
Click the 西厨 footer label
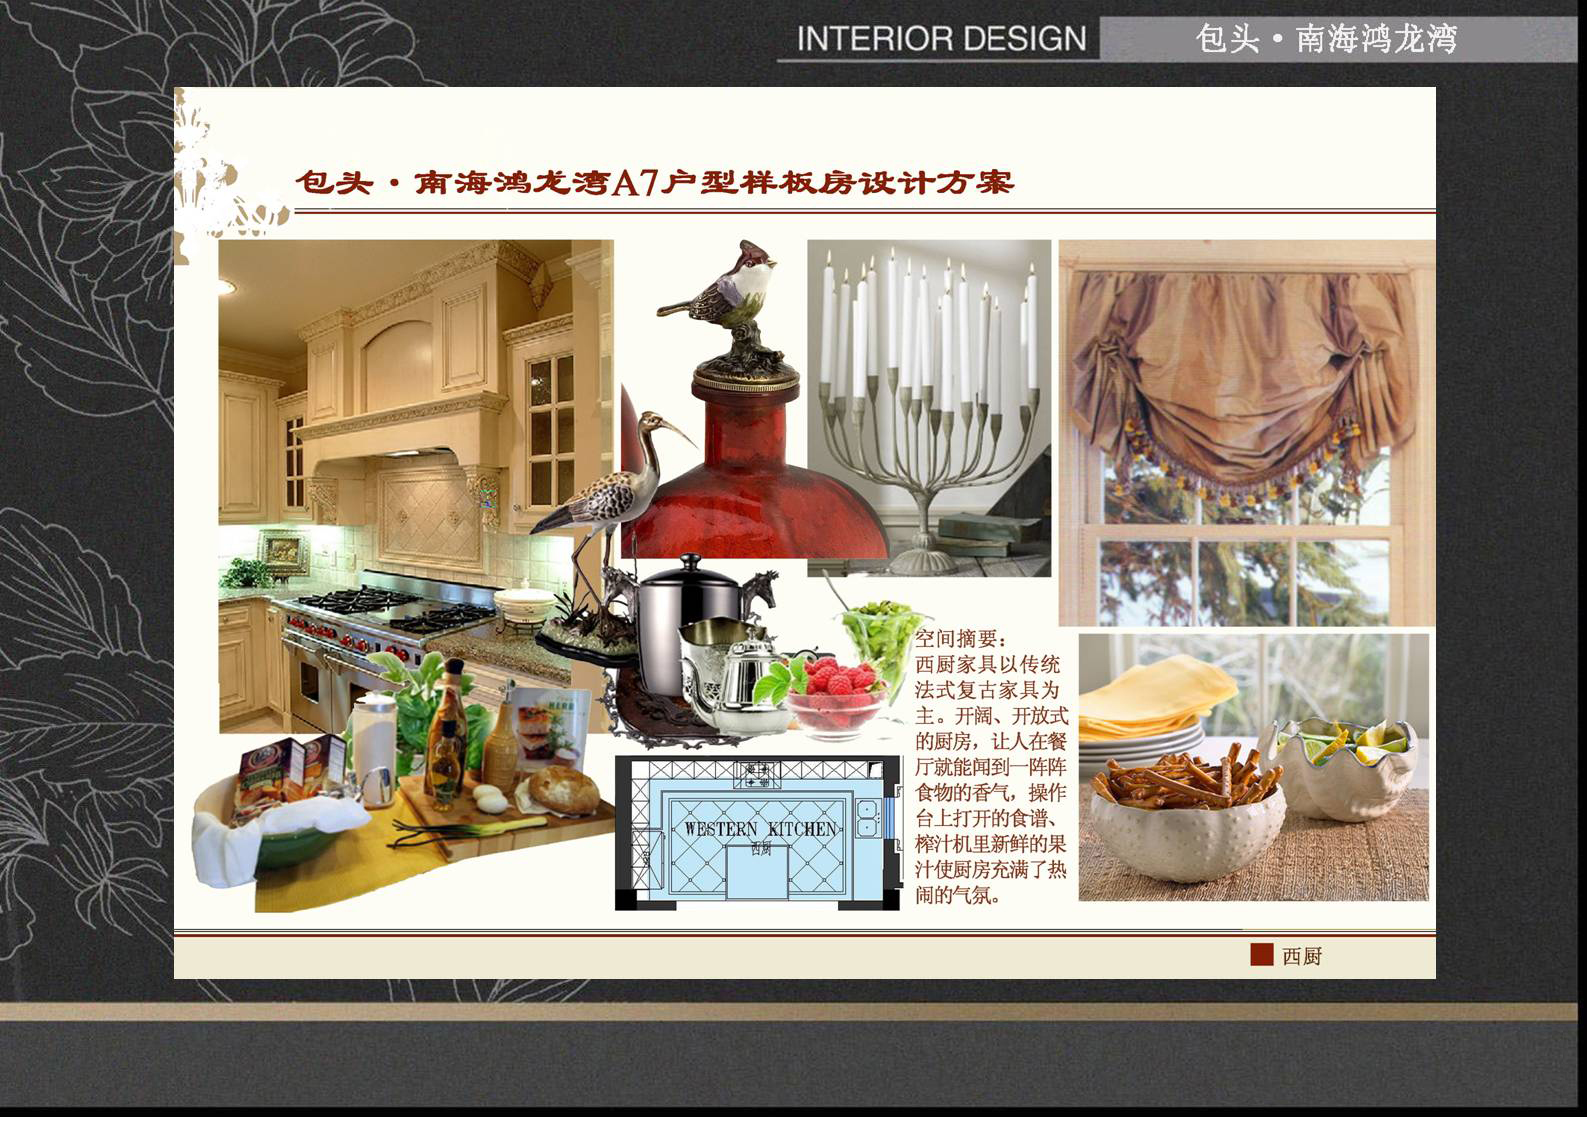1302,956
